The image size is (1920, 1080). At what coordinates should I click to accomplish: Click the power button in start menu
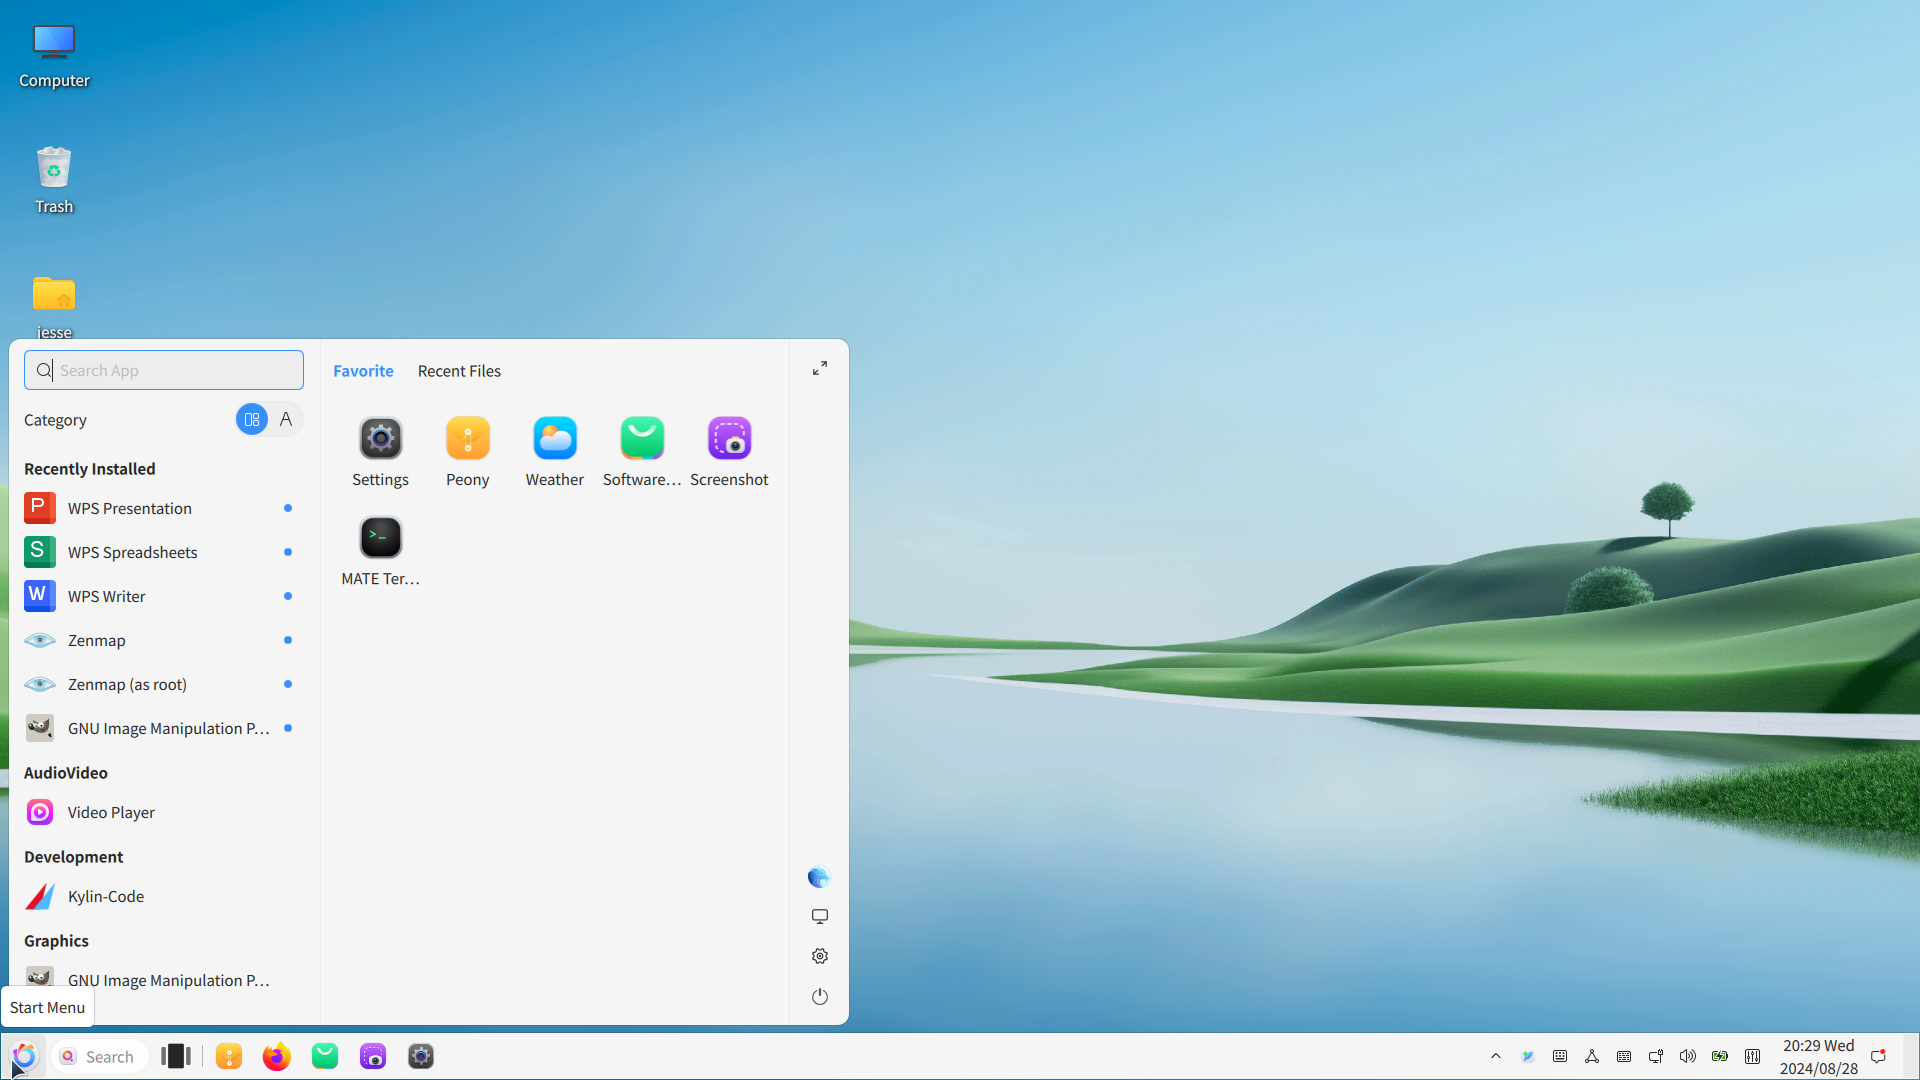820,997
